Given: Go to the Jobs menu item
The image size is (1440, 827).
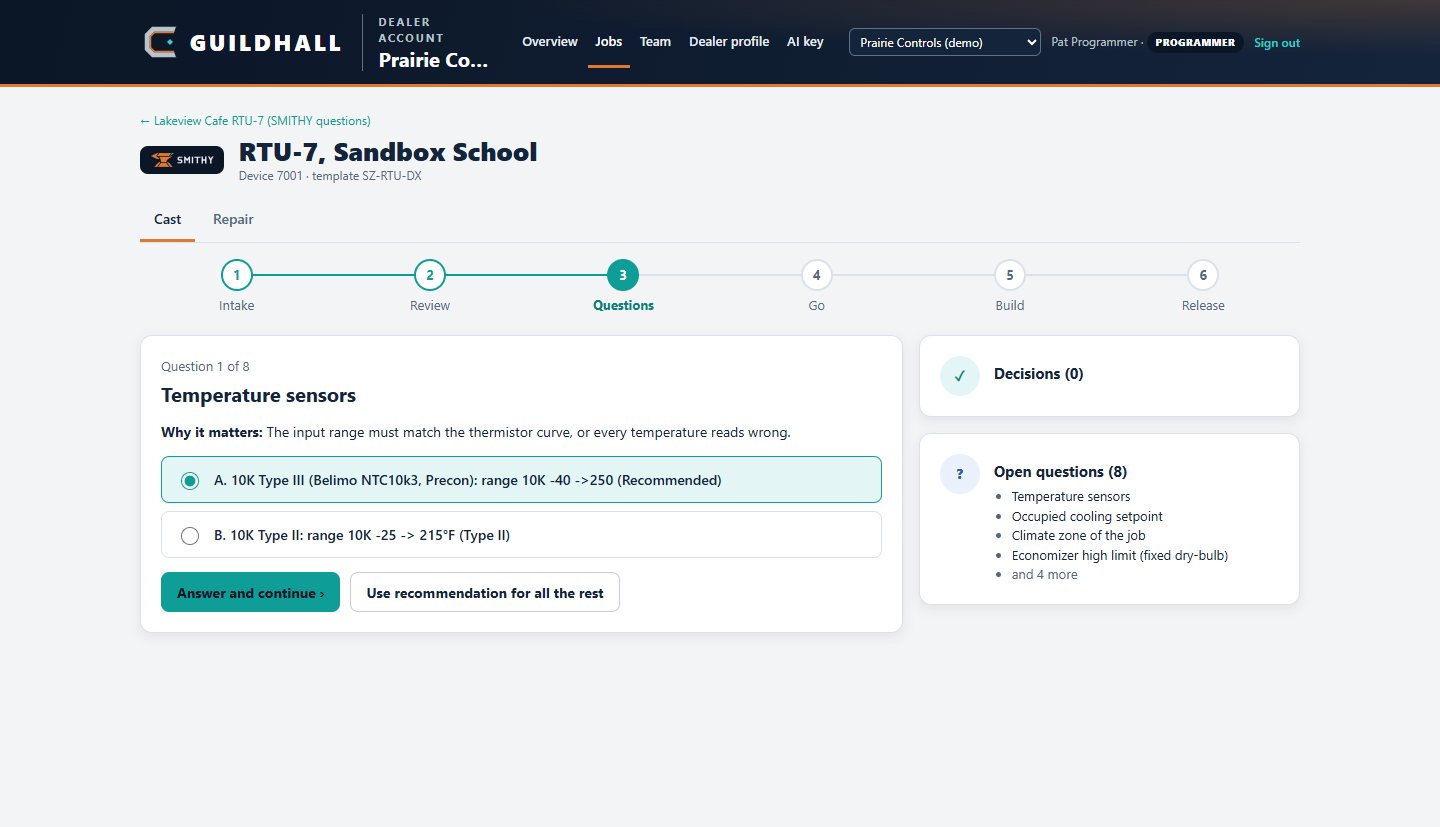Looking at the screenshot, I should [x=609, y=42].
